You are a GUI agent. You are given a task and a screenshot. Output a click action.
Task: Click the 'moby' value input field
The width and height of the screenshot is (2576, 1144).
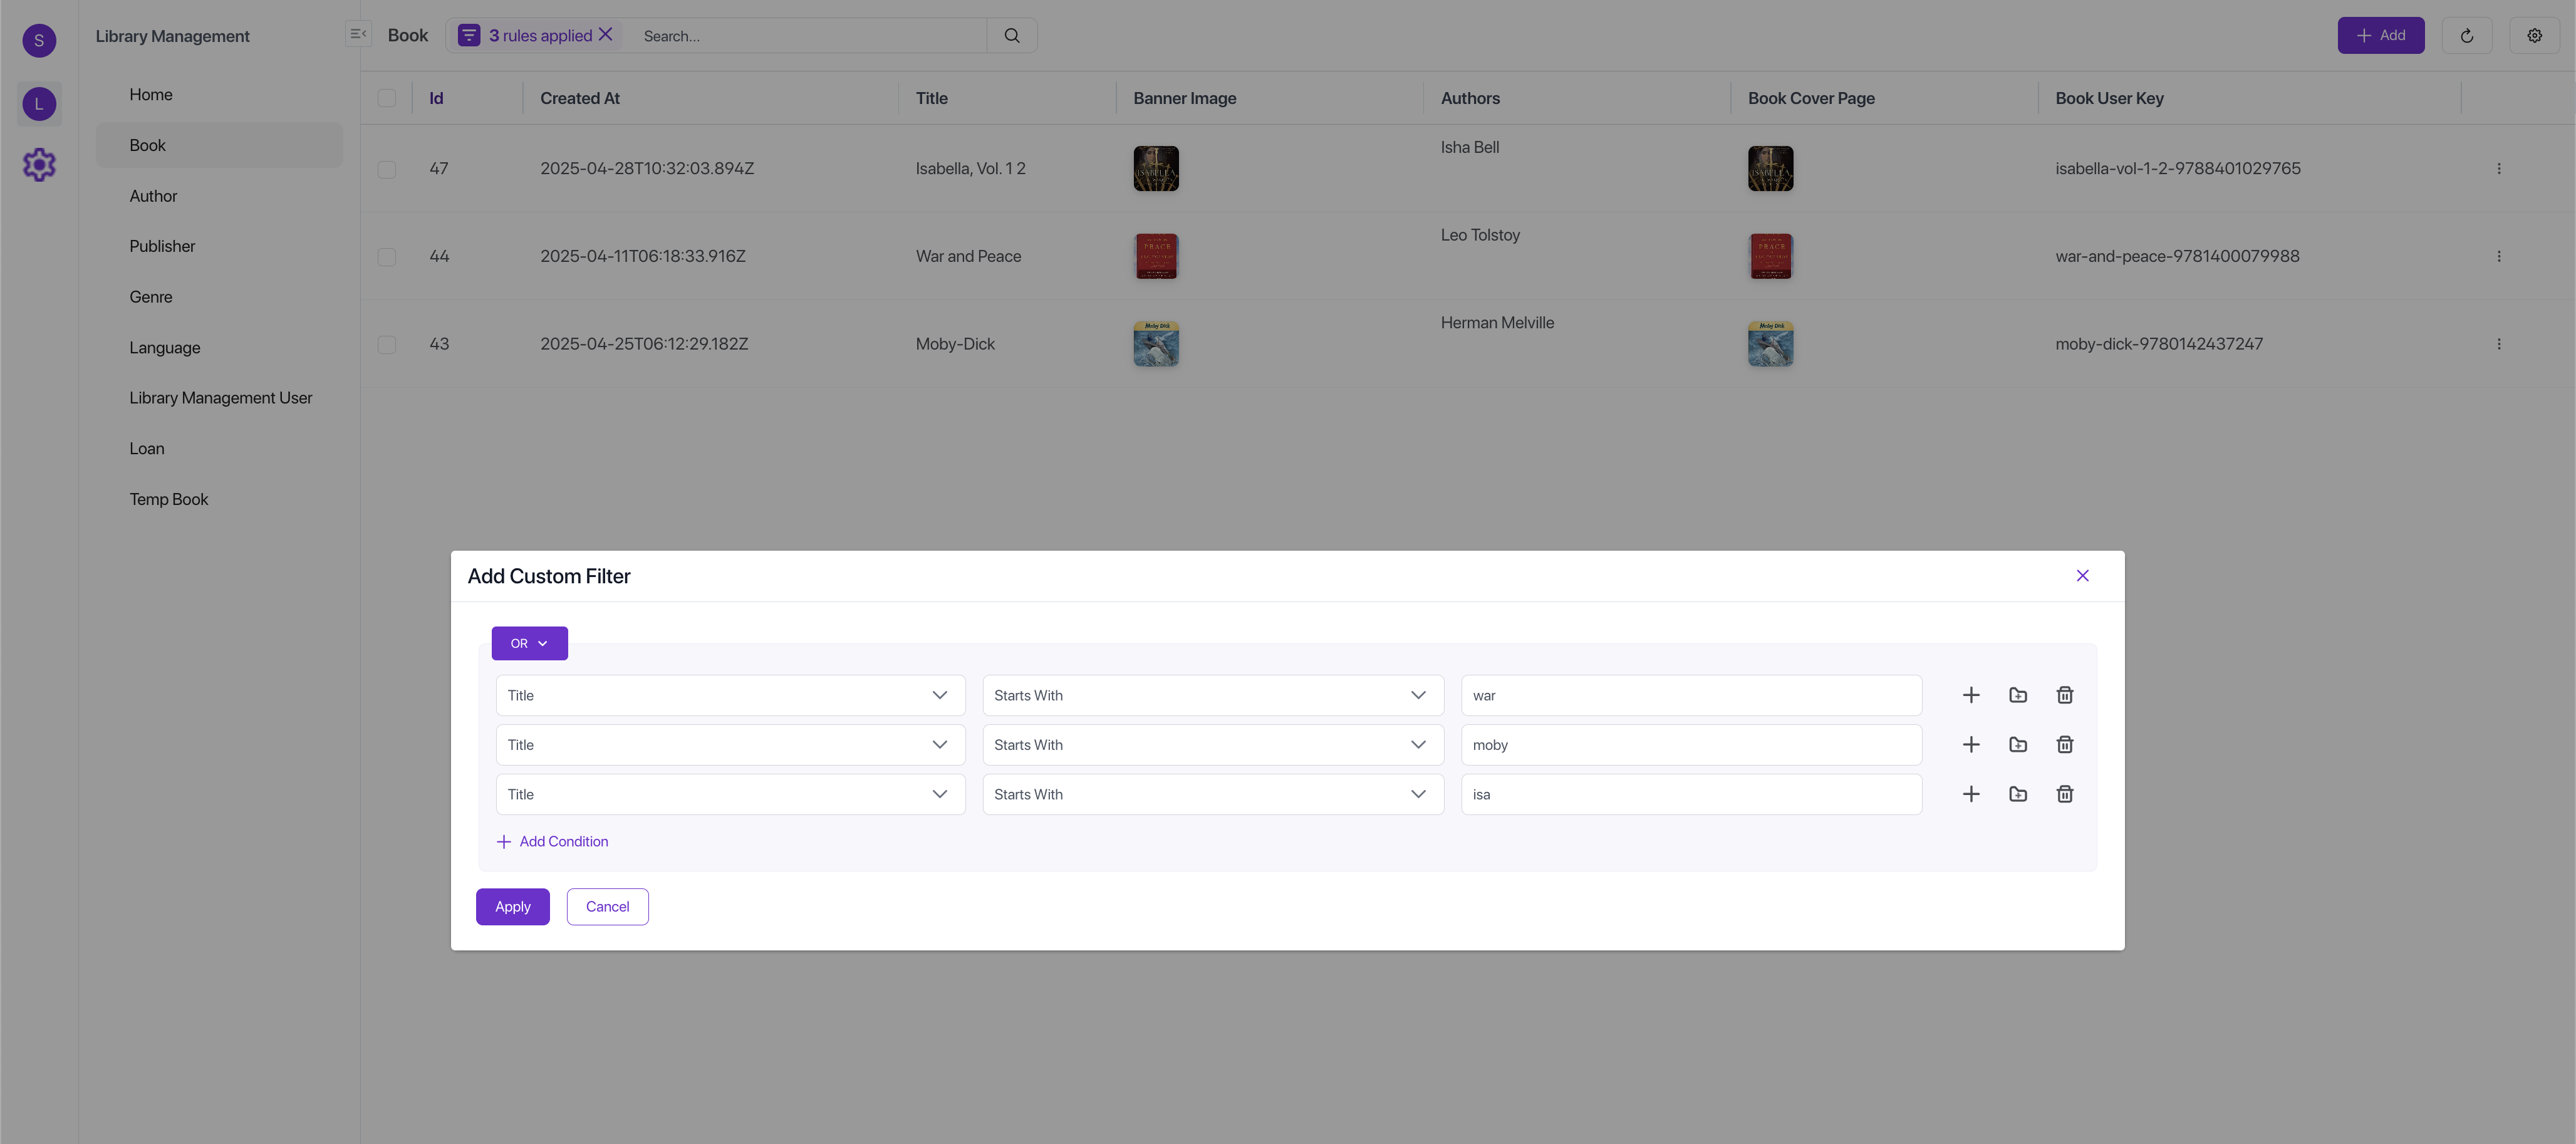pyautogui.click(x=1690, y=745)
